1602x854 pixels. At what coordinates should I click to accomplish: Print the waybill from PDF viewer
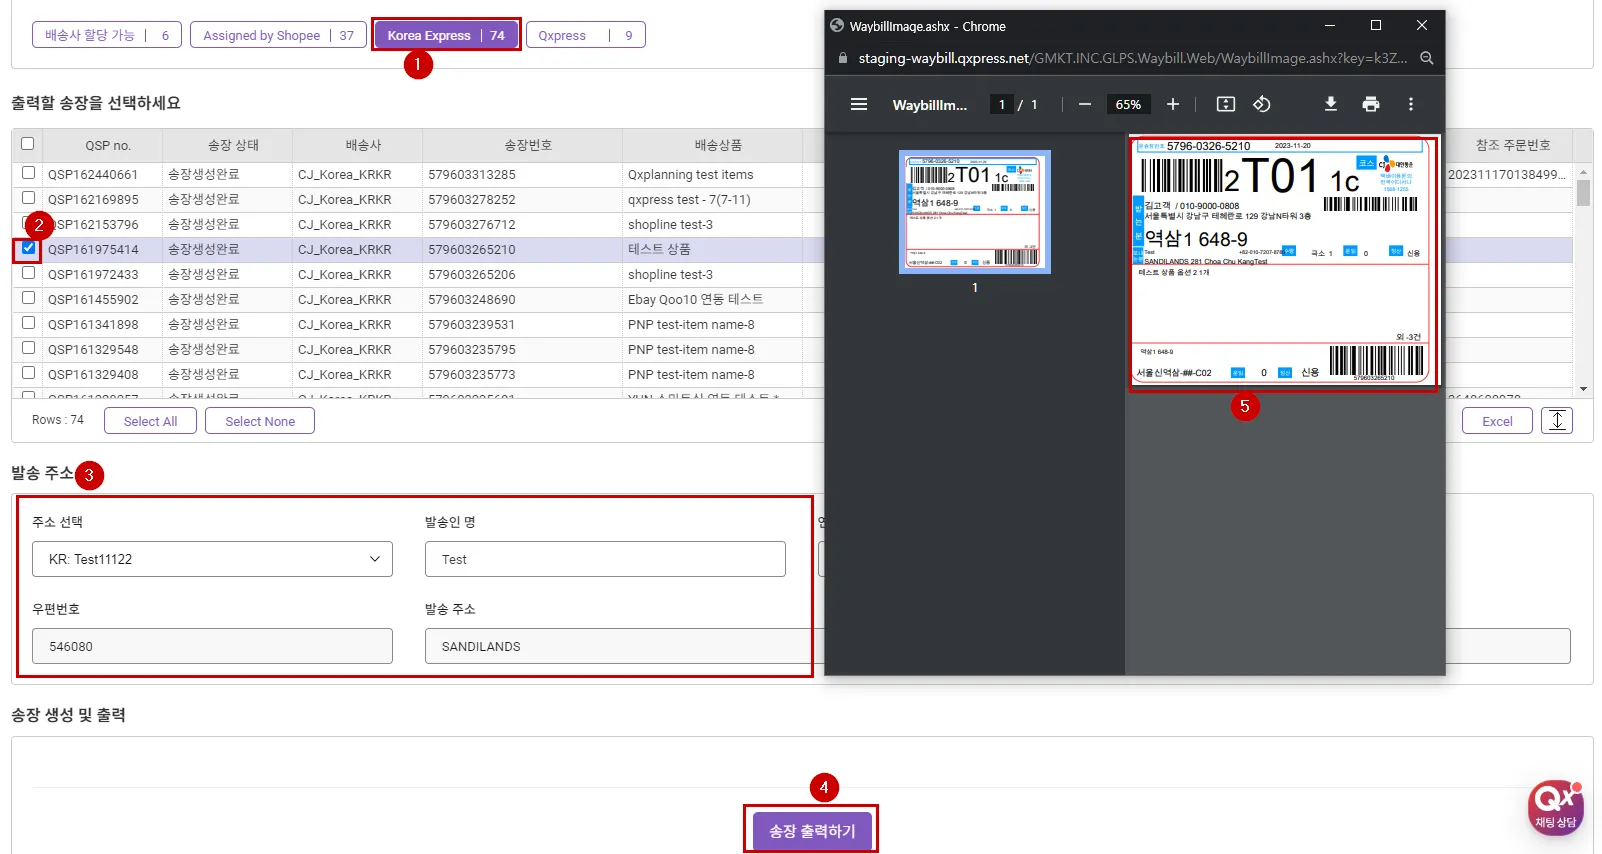(x=1370, y=104)
